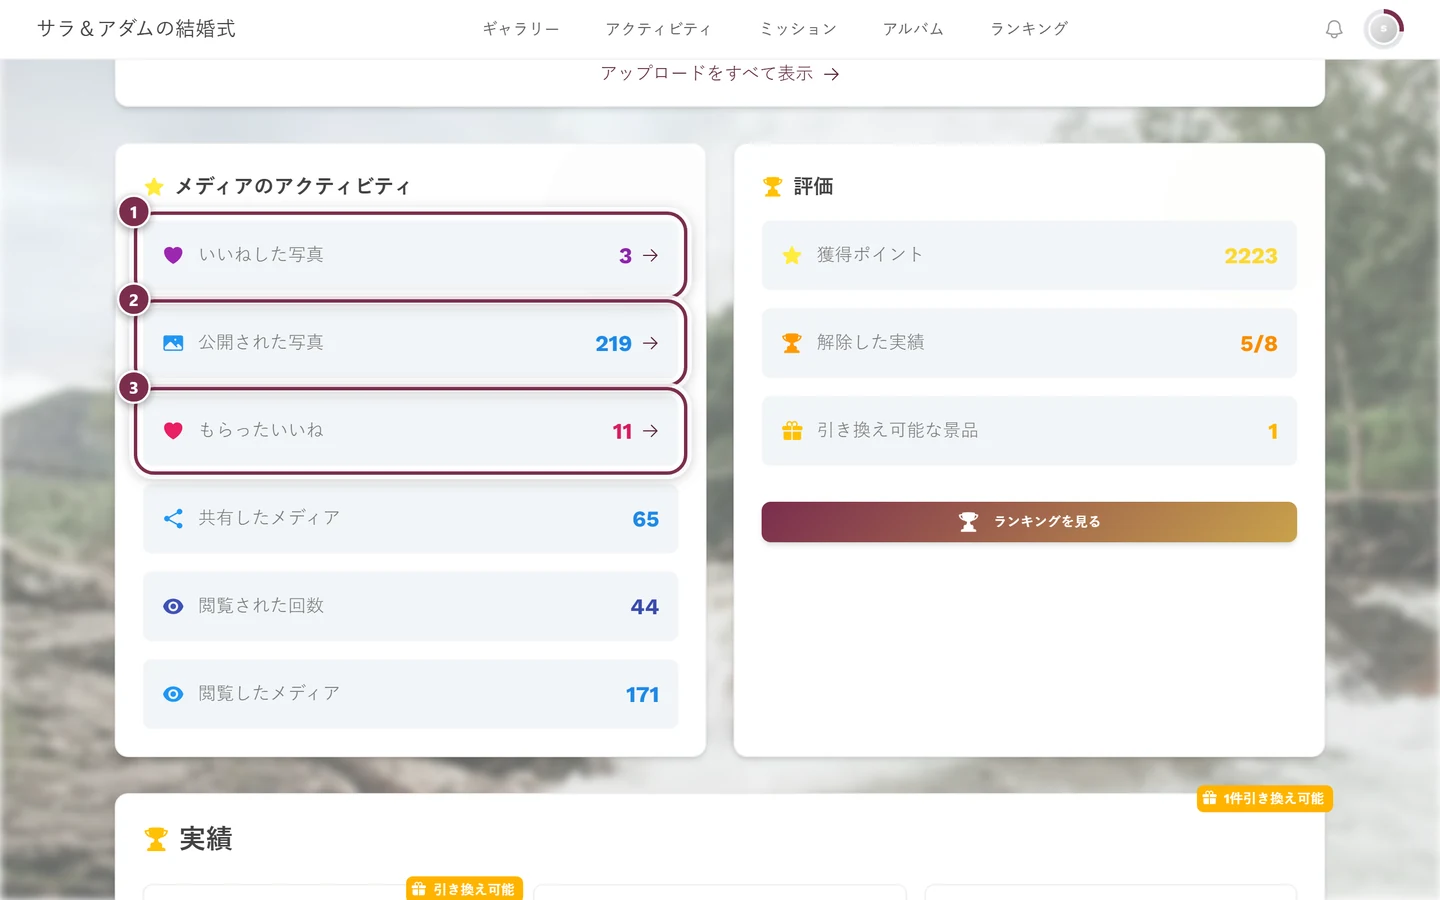Click the purple heart icon for いいねした写真
This screenshot has width=1440, height=900.
click(173, 255)
